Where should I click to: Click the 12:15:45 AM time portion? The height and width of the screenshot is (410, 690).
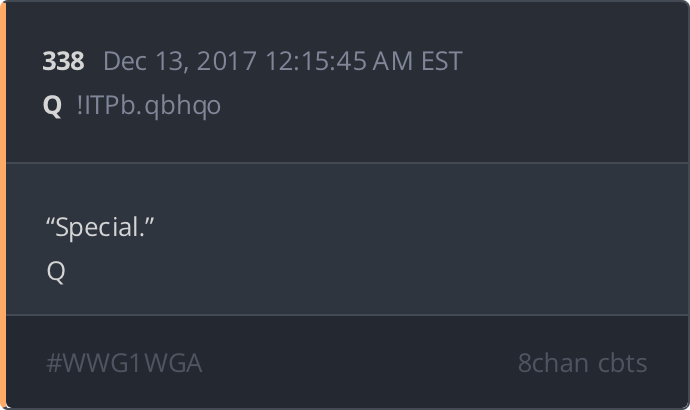339,61
